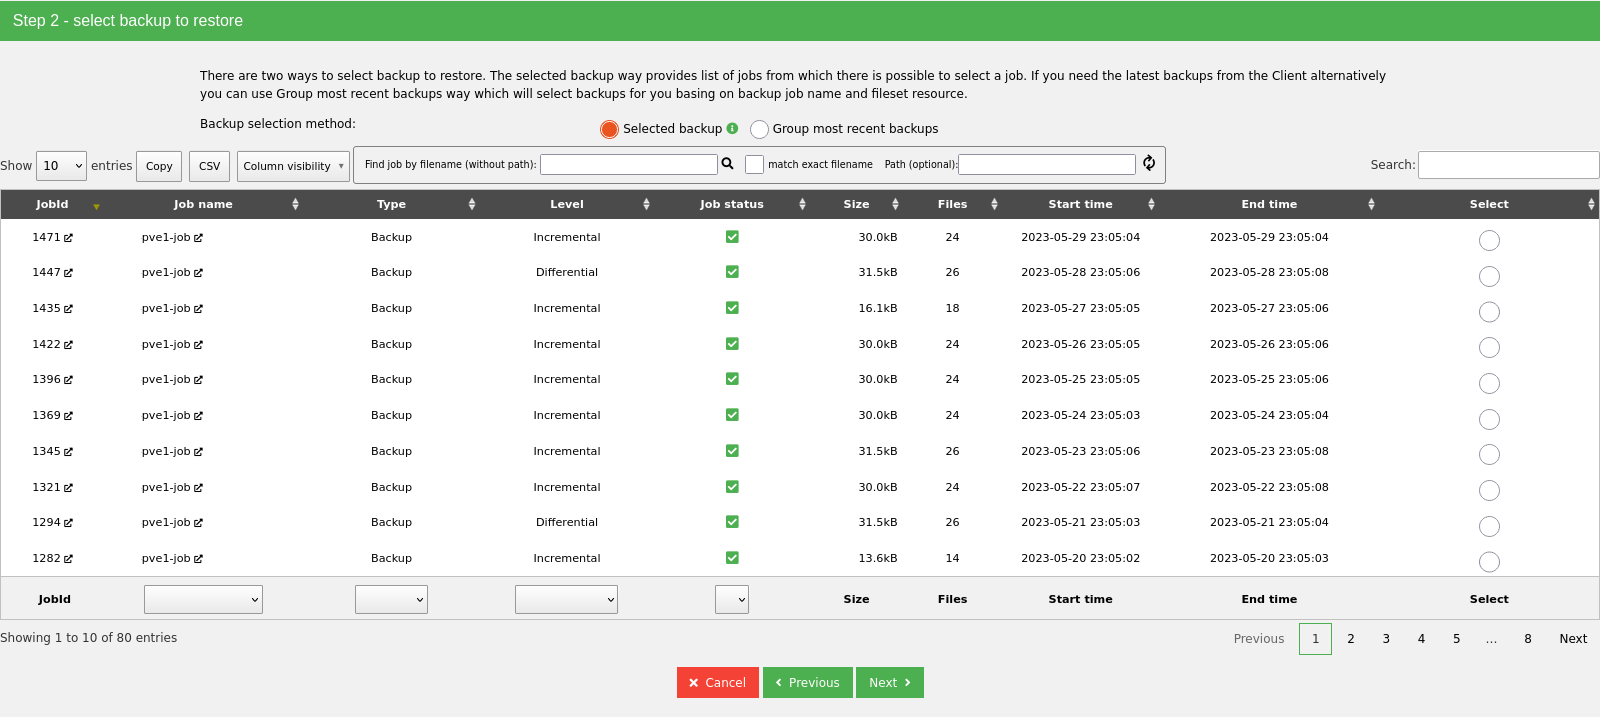Click the red Cancel button
The height and width of the screenshot is (717, 1600).
pyautogui.click(x=717, y=682)
